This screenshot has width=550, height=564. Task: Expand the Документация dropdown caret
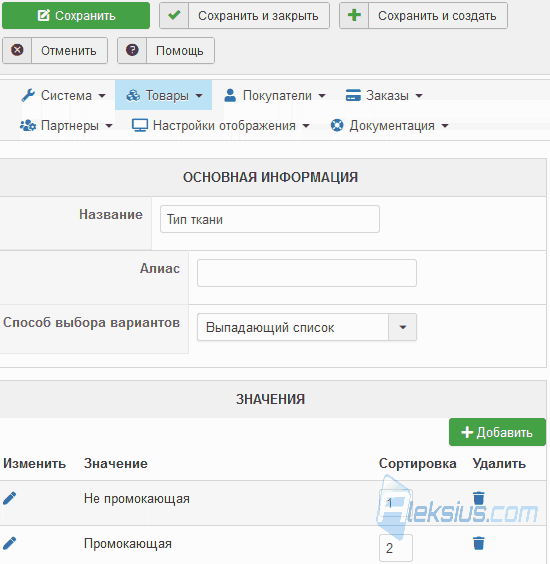tap(445, 126)
